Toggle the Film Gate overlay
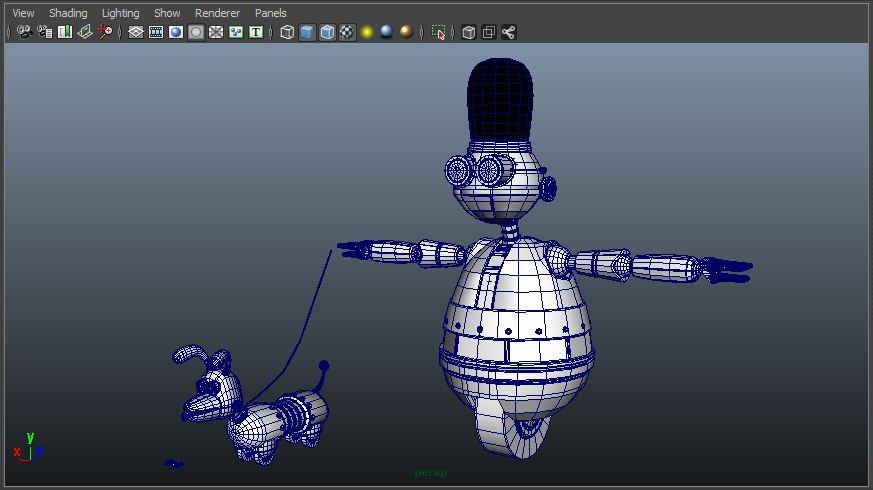 click(156, 32)
